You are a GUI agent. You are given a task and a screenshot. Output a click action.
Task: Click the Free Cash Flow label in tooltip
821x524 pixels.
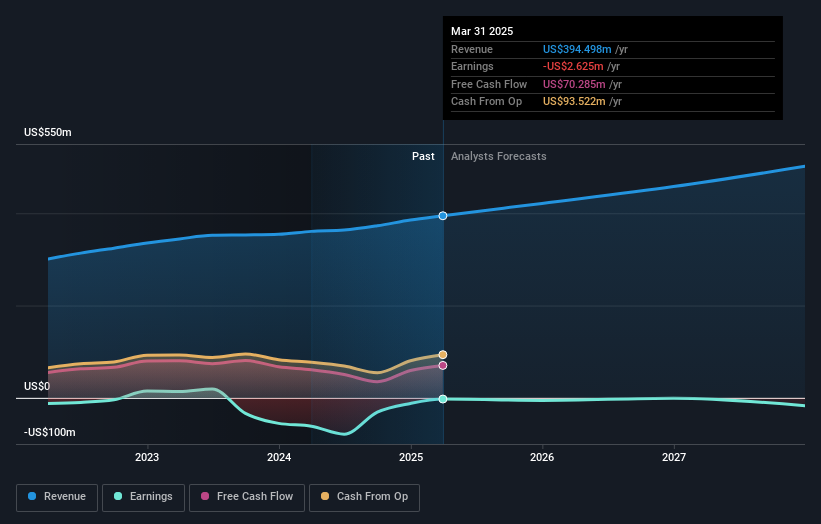point(489,84)
